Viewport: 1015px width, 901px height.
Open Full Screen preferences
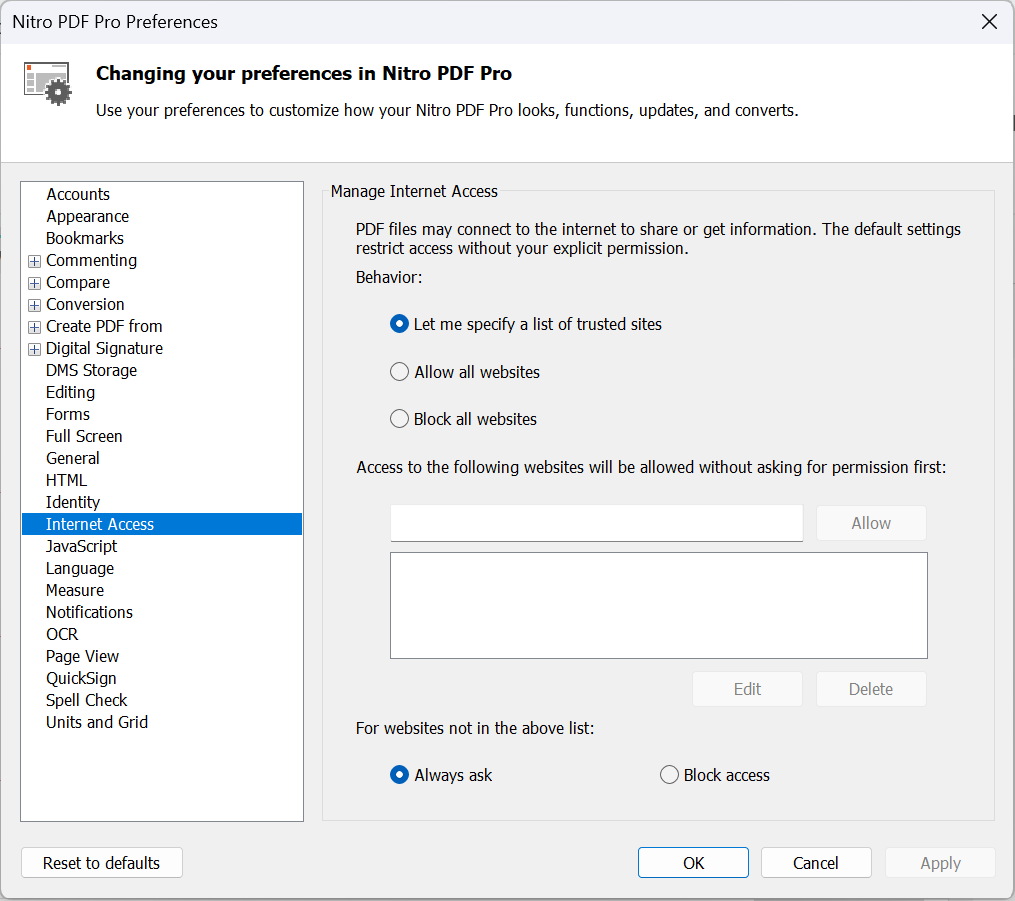[84, 436]
